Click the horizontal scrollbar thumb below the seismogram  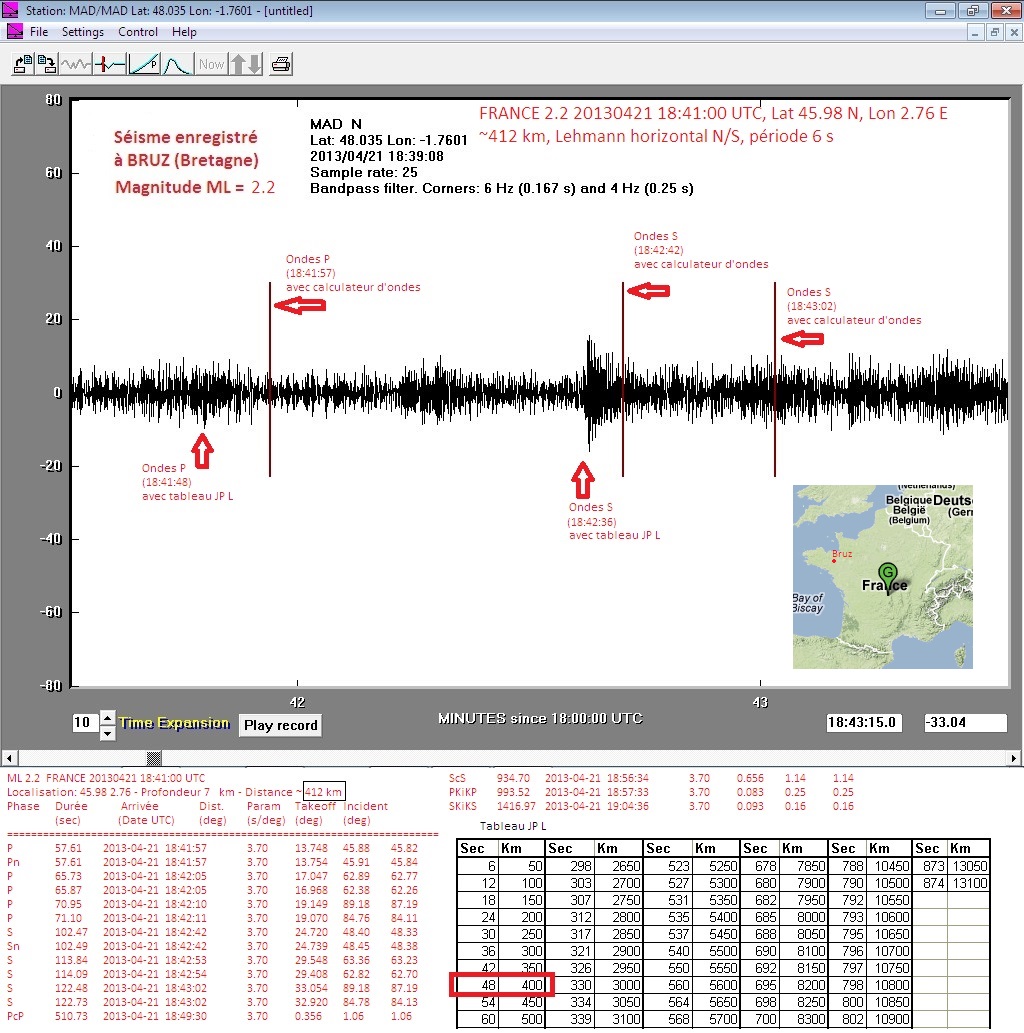click(153, 757)
